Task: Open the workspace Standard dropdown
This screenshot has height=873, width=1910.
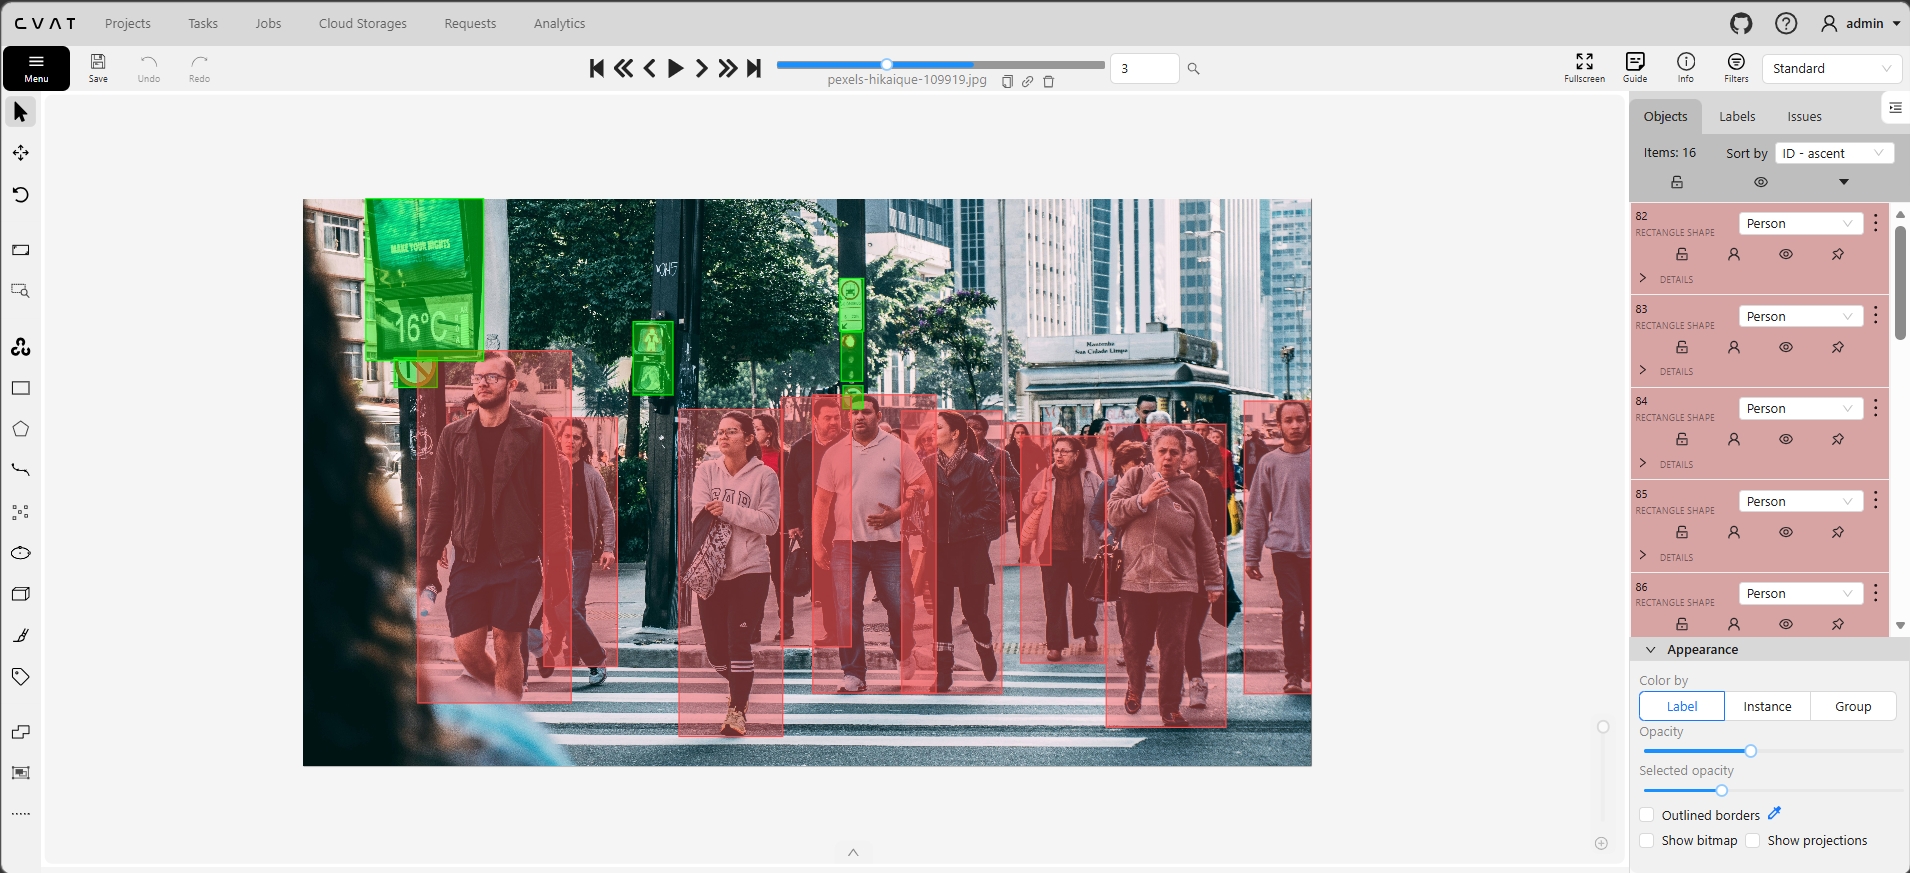Action: coord(1832,68)
